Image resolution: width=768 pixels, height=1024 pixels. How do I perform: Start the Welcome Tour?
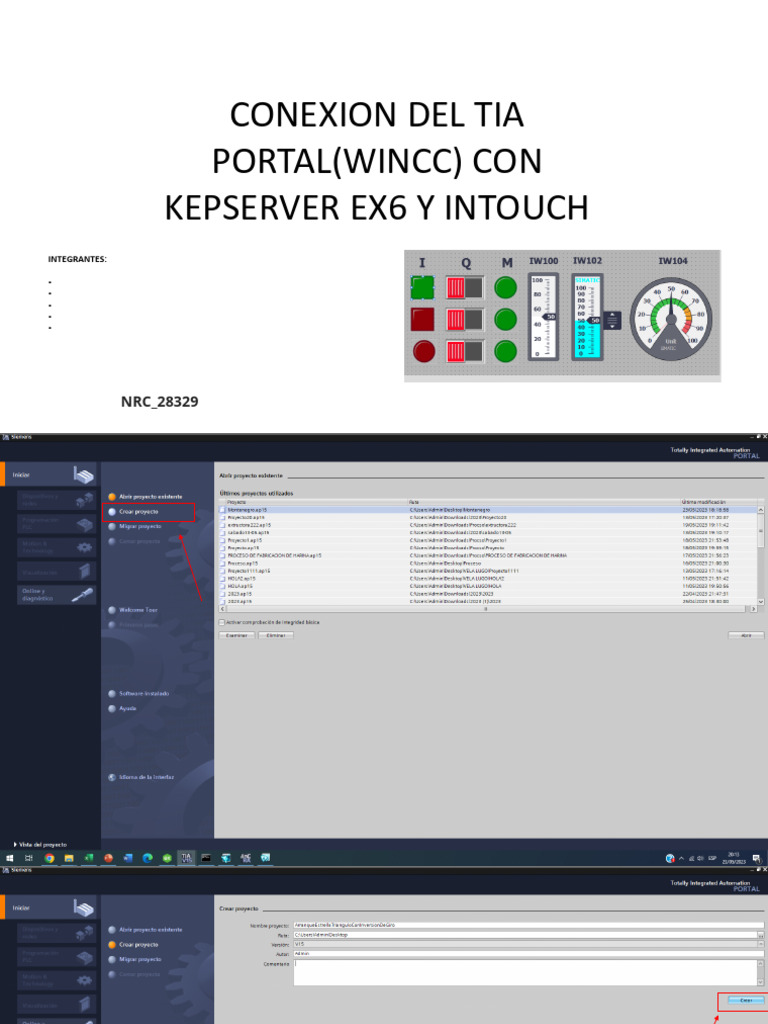(x=133, y=610)
